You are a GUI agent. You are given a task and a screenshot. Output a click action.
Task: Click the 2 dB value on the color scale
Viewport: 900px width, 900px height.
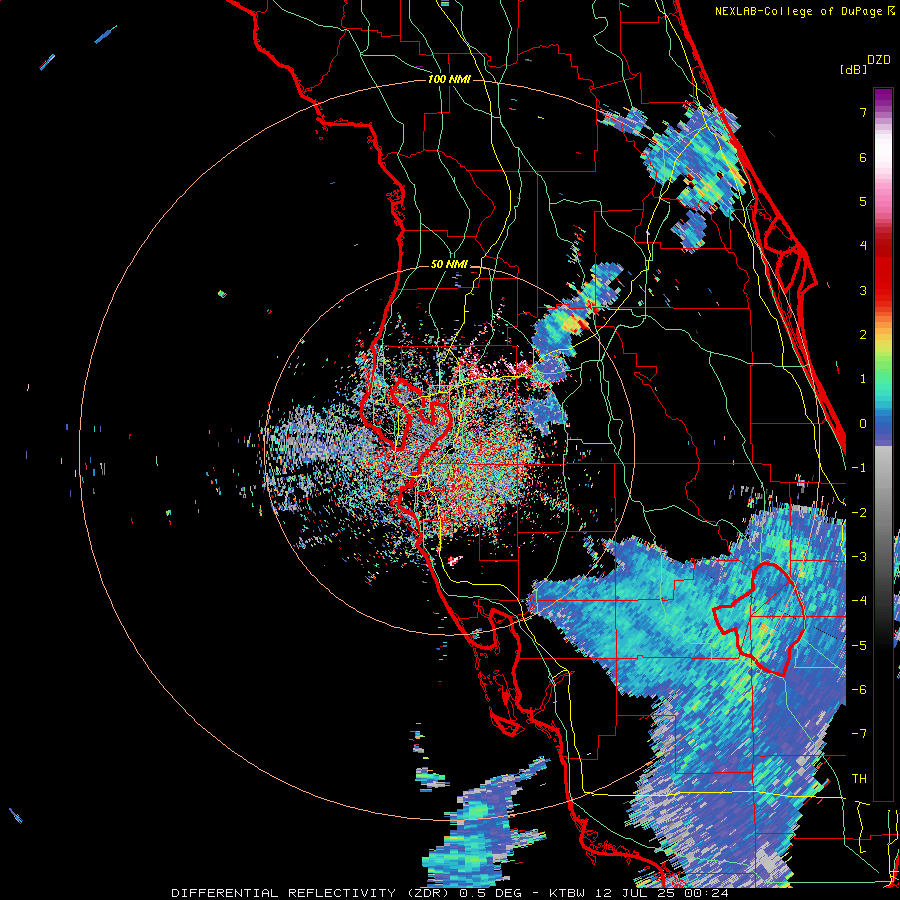863,335
